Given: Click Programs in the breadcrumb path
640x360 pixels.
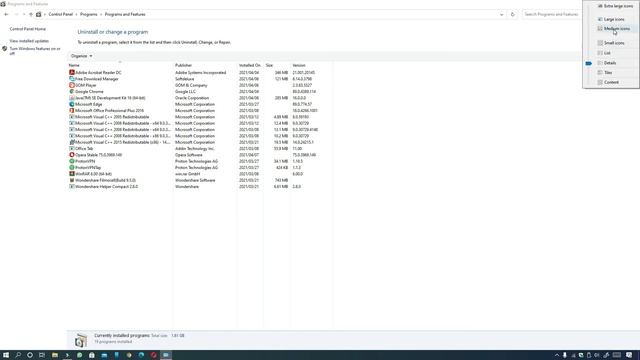Looking at the screenshot, I should (x=89, y=14).
